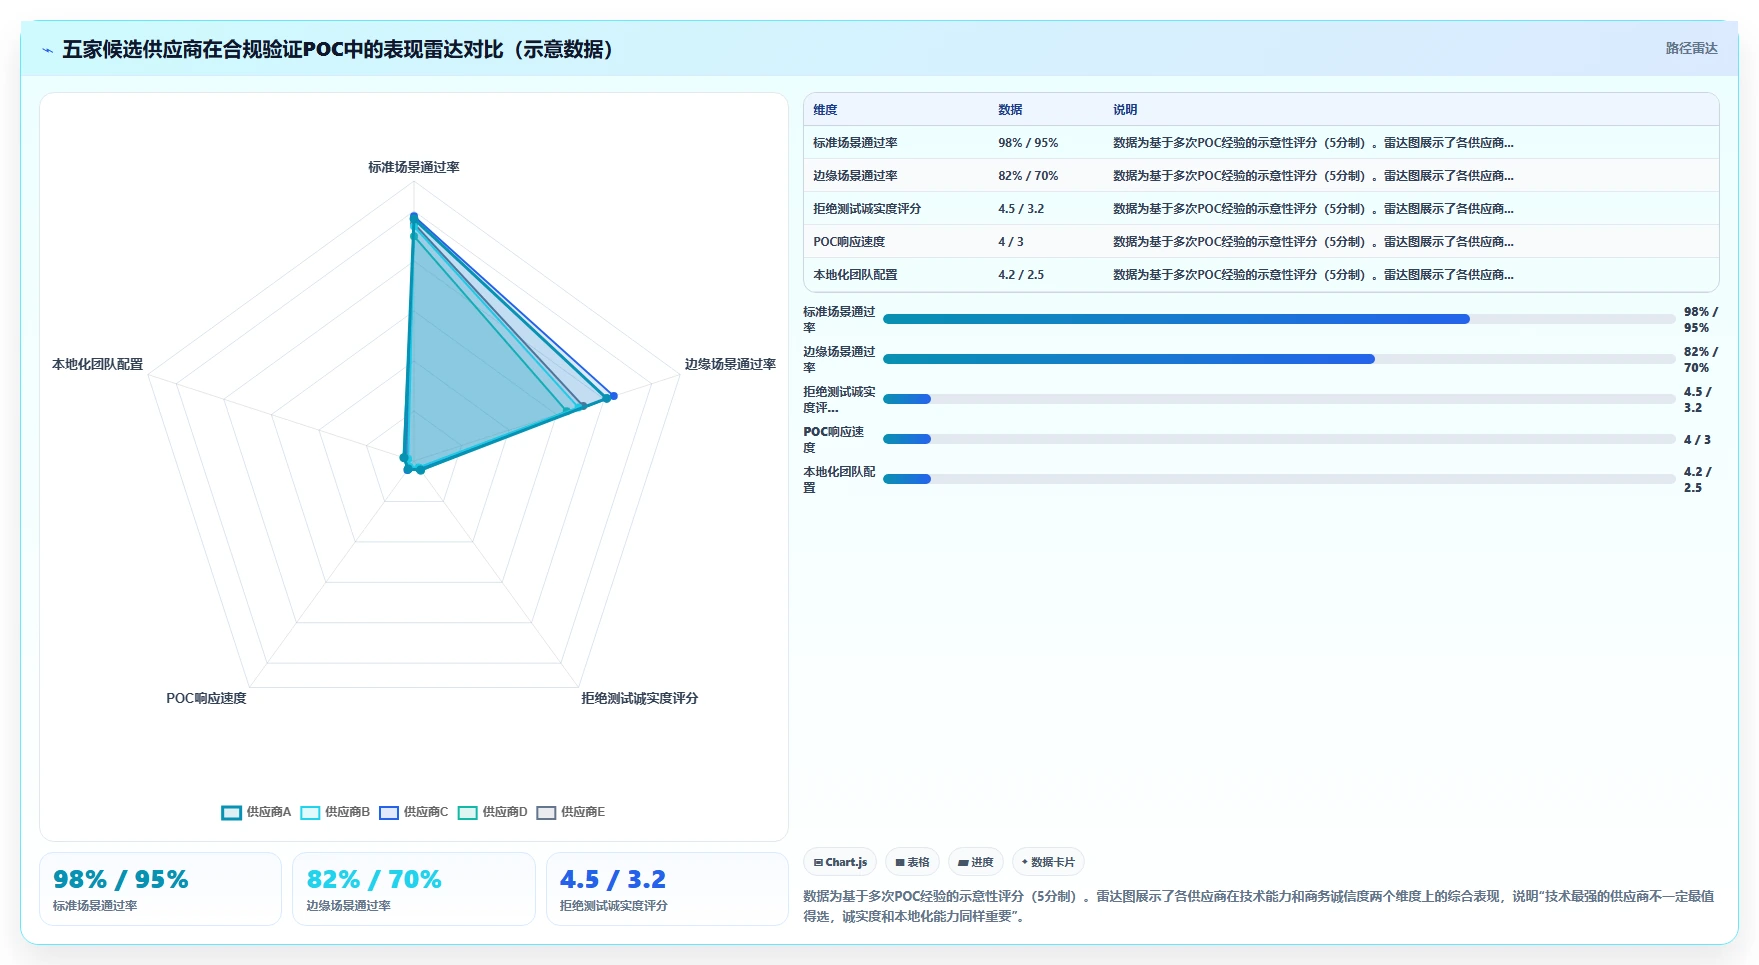Open the 4.5 / 3.2 stat card
Viewport: 1759px width, 965px height.
pyautogui.click(x=667, y=889)
